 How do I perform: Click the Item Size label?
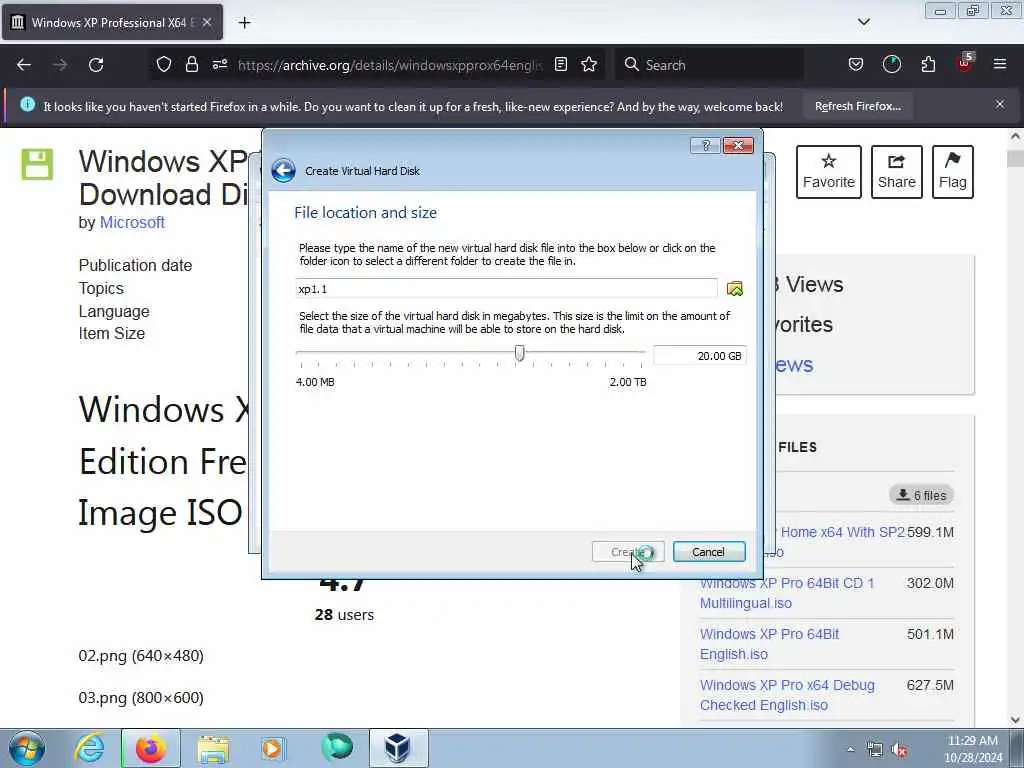[x=112, y=334]
